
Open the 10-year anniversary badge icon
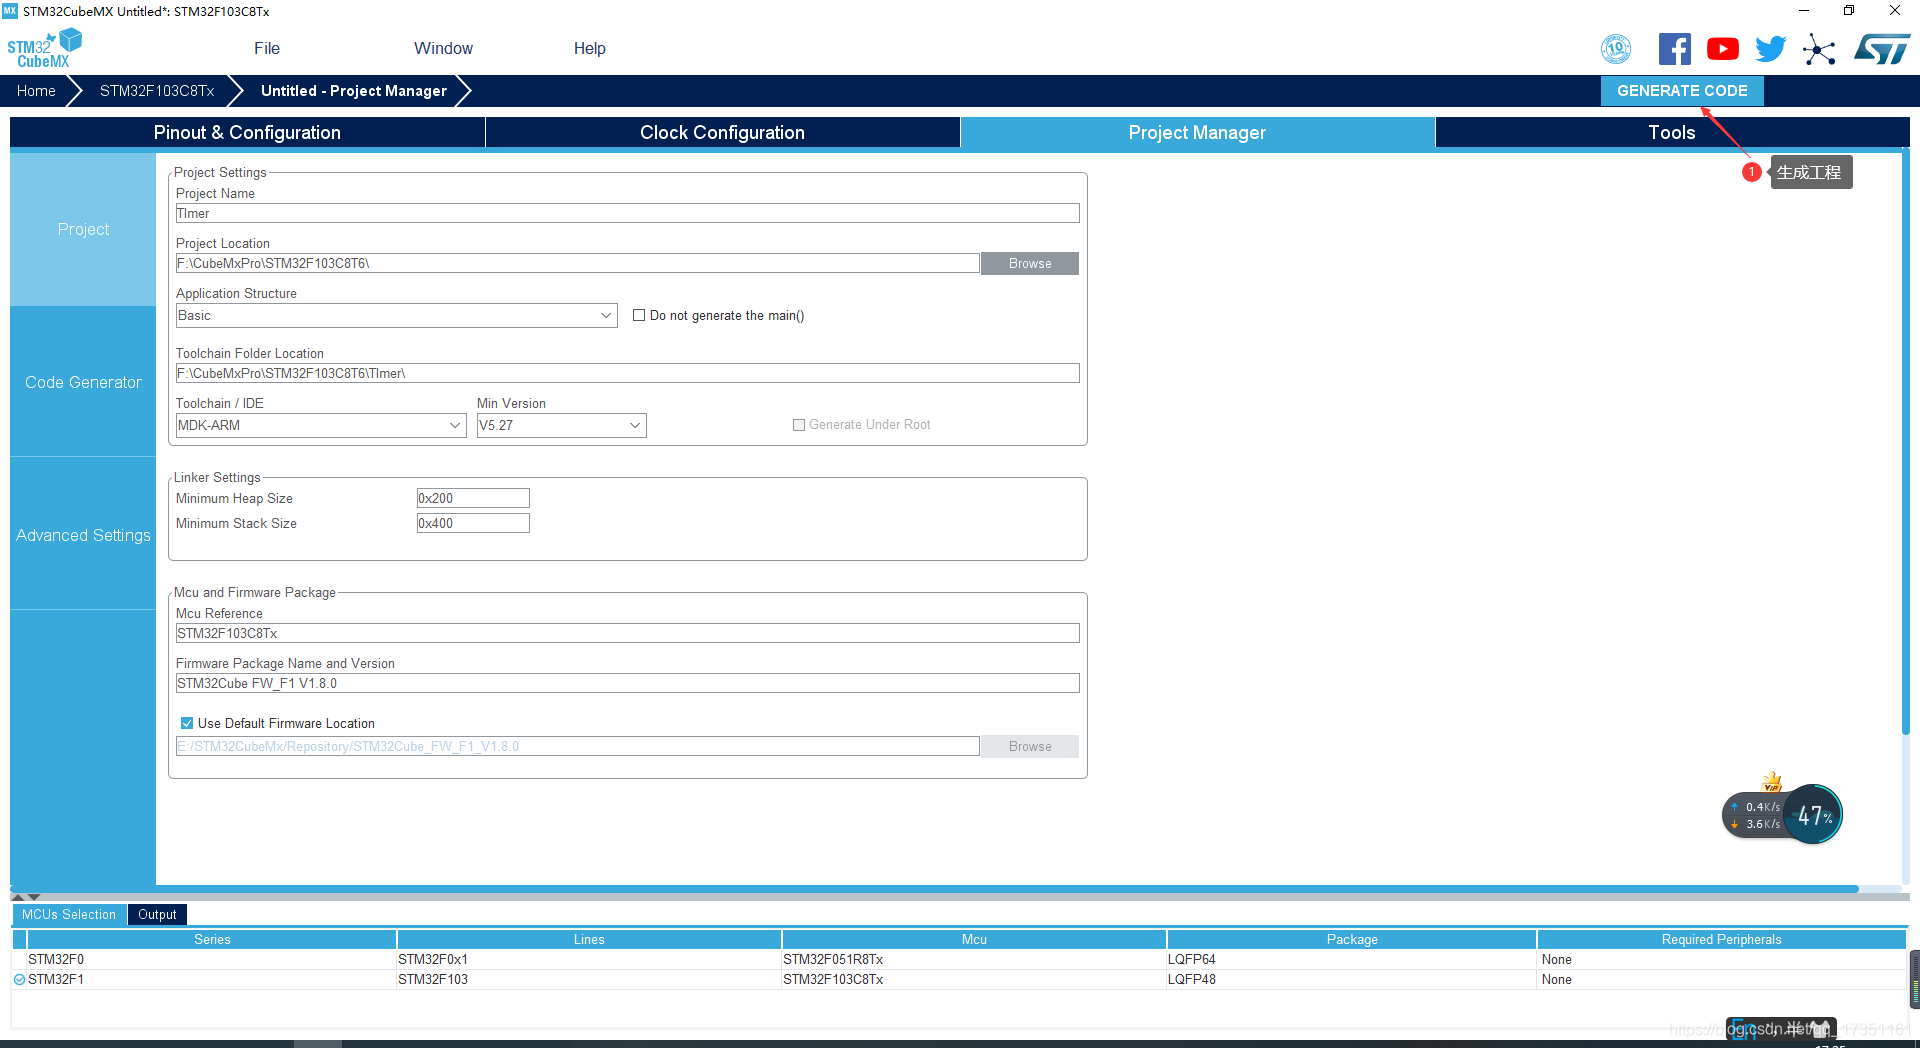(x=1616, y=49)
